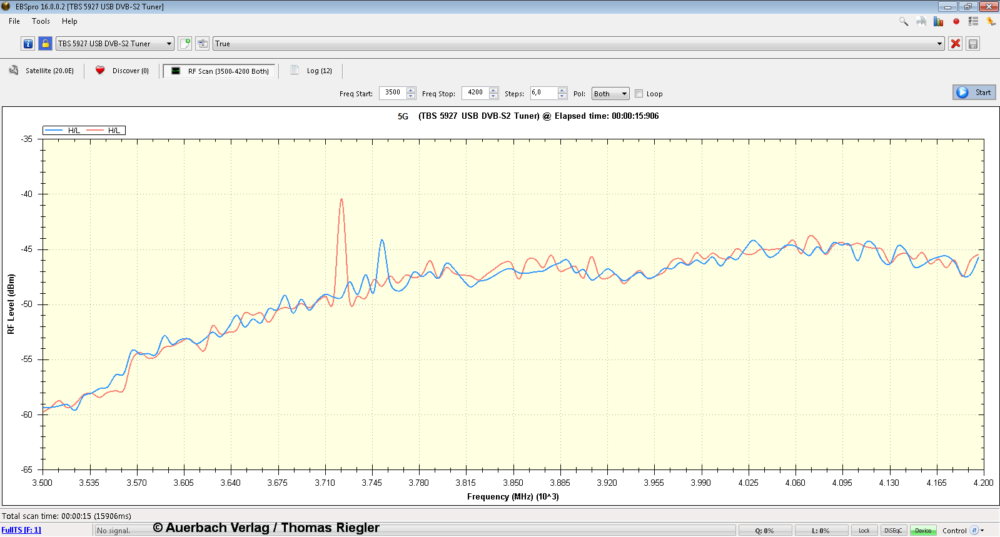Image resolution: width=1000 pixels, height=537 pixels.
Task: Click the 'No signal.' status text
Action: click(114, 531)
